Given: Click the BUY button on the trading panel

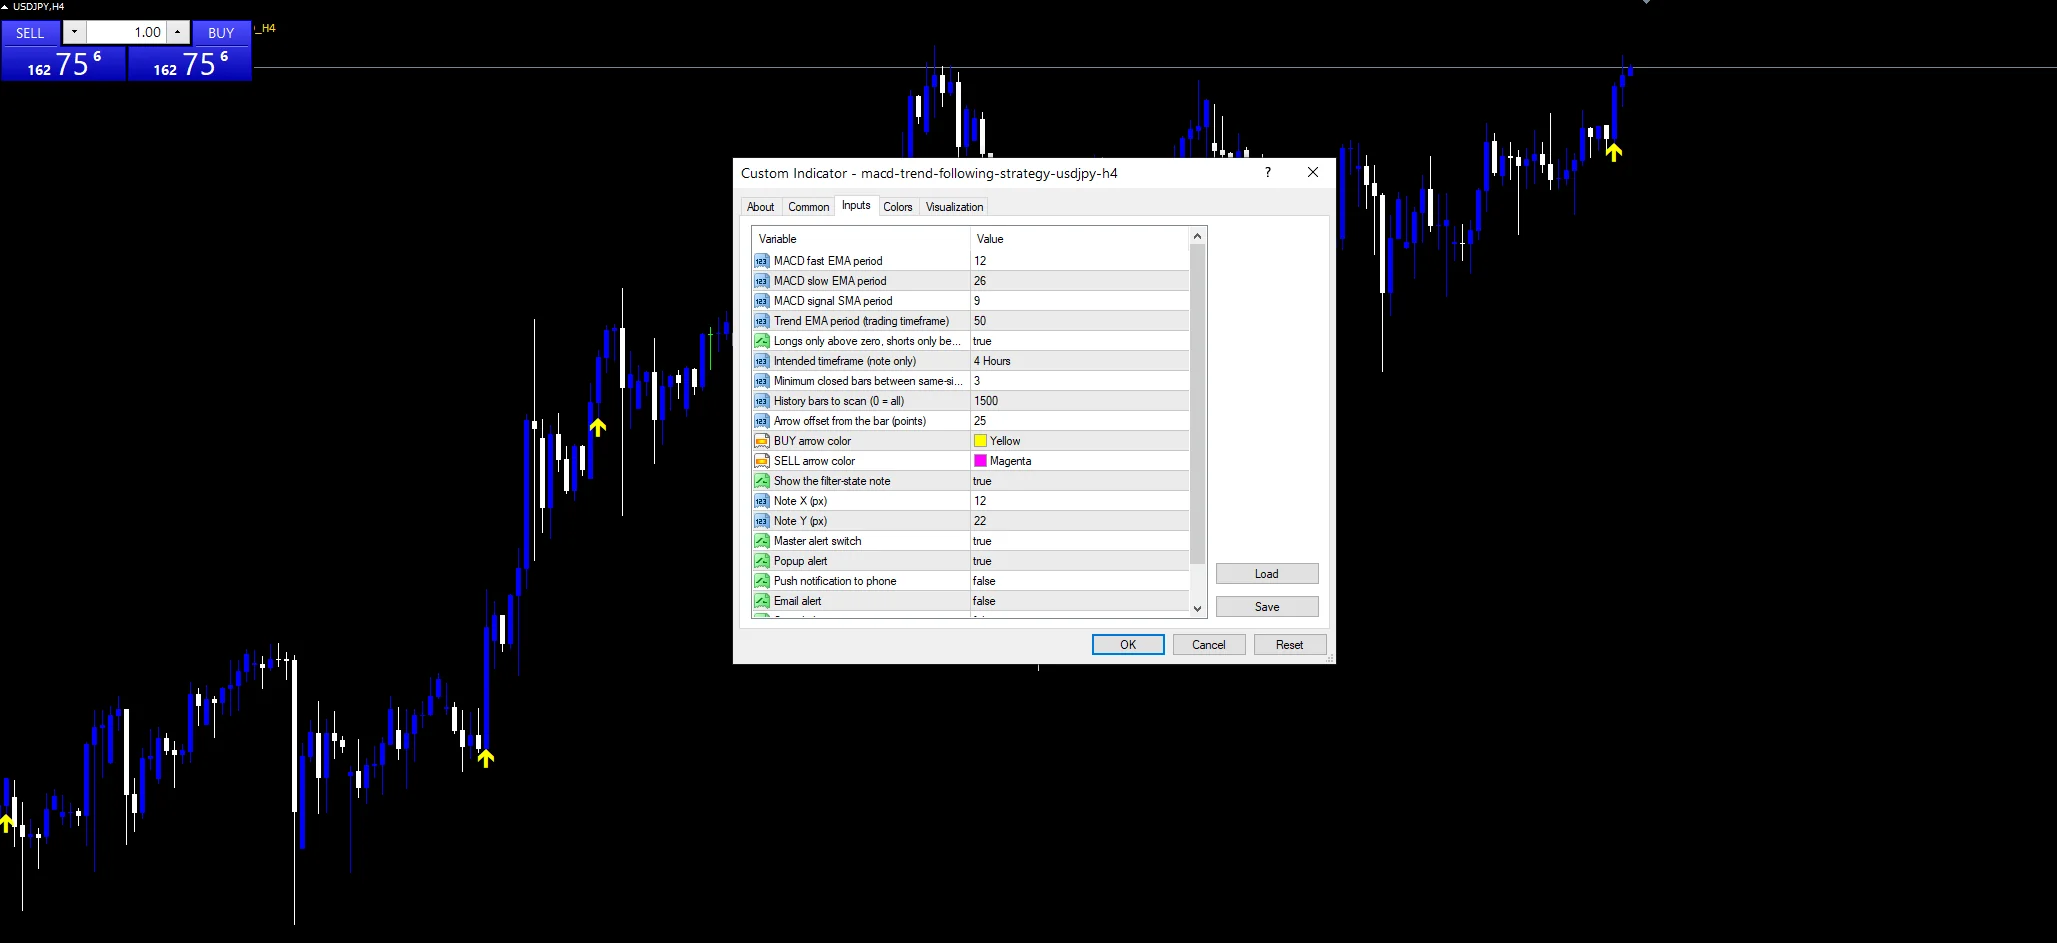Looking at the screenshot, I should (221, 33).
